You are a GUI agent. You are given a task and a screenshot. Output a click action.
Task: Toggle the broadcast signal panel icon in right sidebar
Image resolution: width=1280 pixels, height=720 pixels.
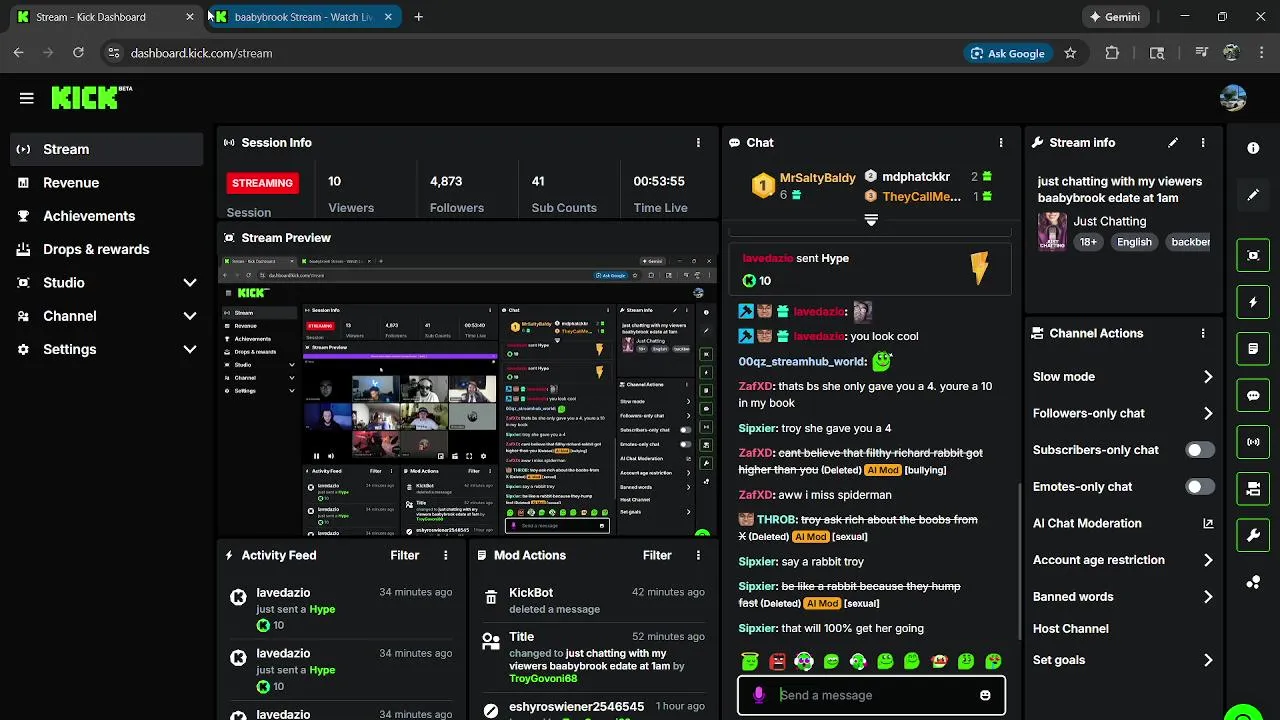(x=1253, y=442)
